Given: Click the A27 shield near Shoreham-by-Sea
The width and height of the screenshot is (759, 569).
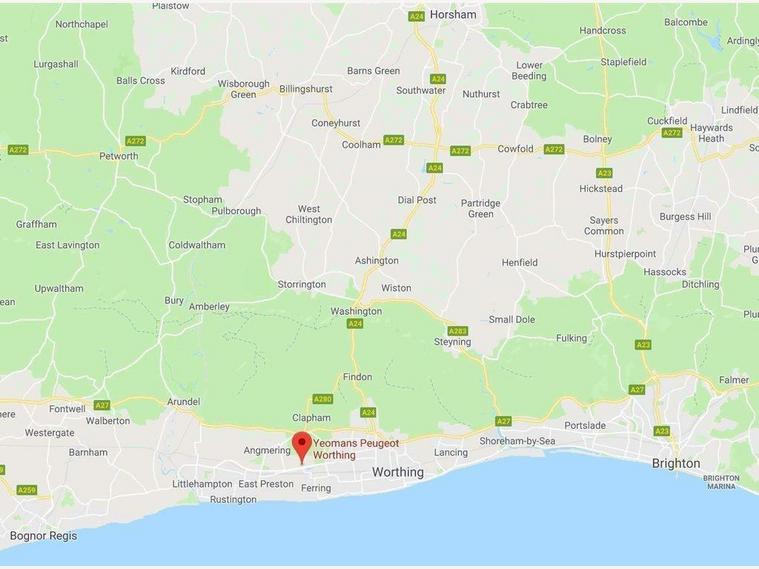Looking at the screenshot, I should pos(503,421).
